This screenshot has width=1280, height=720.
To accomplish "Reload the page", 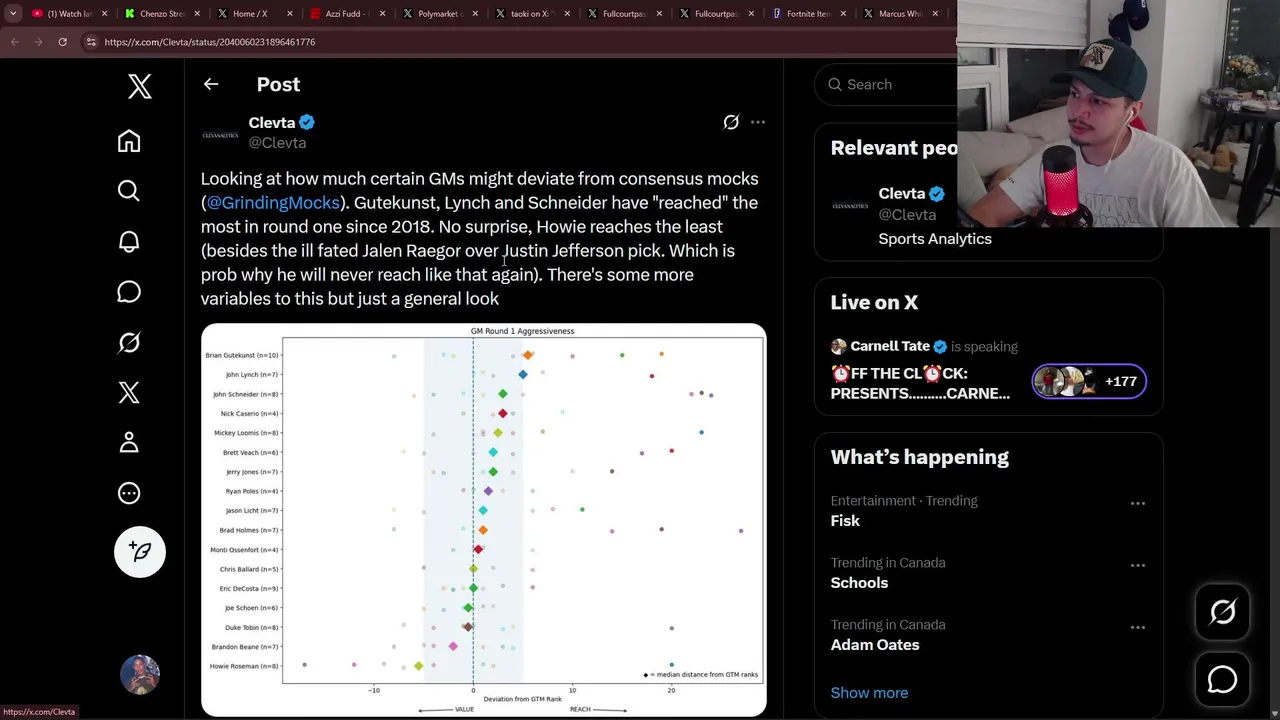I will pyautogui.click(x=62, y=42).
